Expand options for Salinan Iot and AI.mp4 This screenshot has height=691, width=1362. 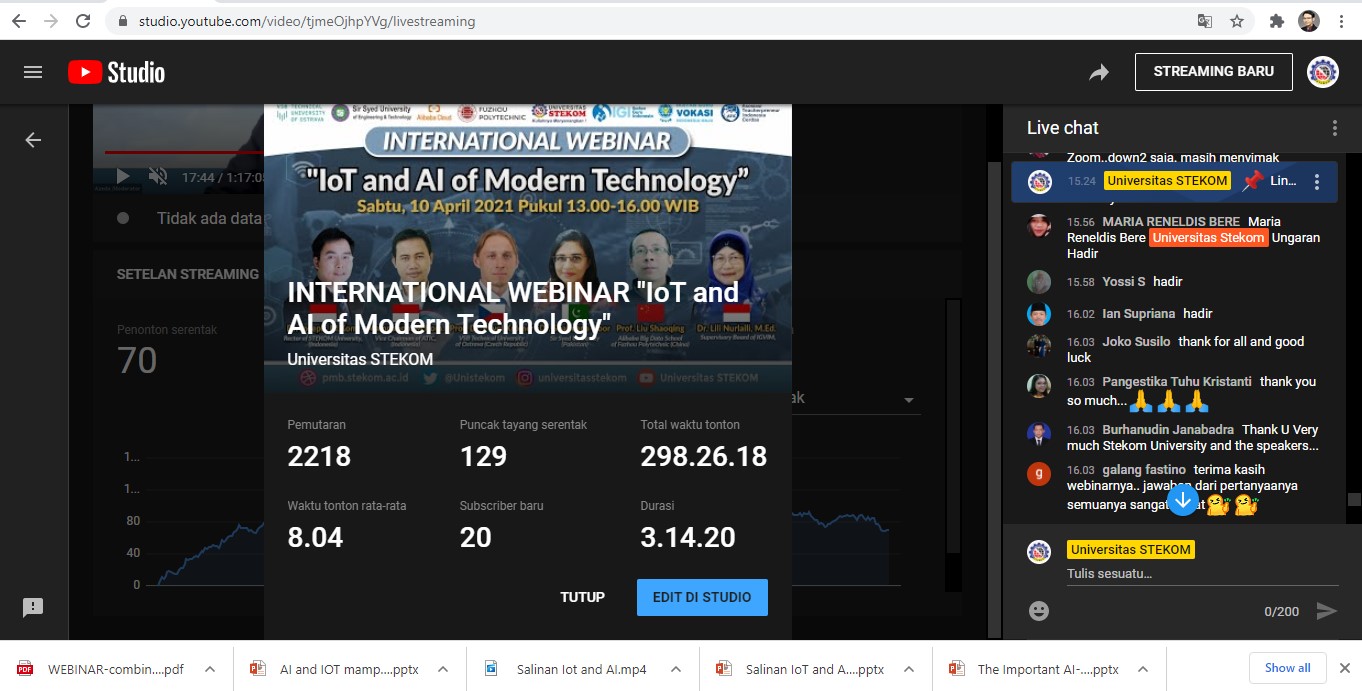coord(676,669)
